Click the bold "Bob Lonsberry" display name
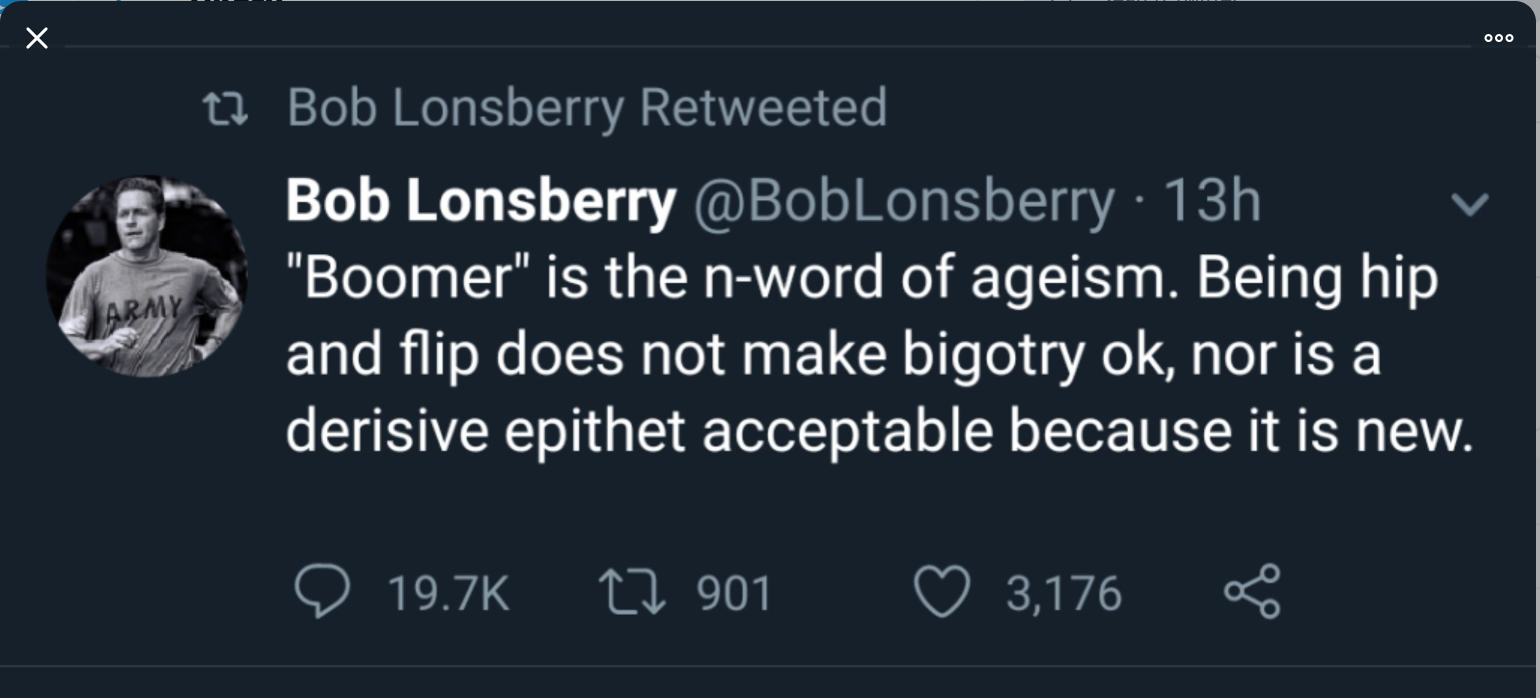Image resolution: width=1540 pixels, height=698 pixels. (481, 202)
